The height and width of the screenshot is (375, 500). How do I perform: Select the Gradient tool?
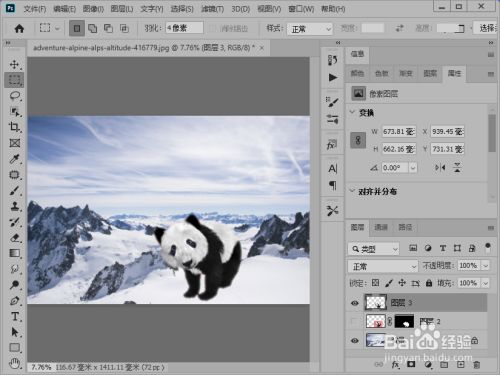(14, 253)
